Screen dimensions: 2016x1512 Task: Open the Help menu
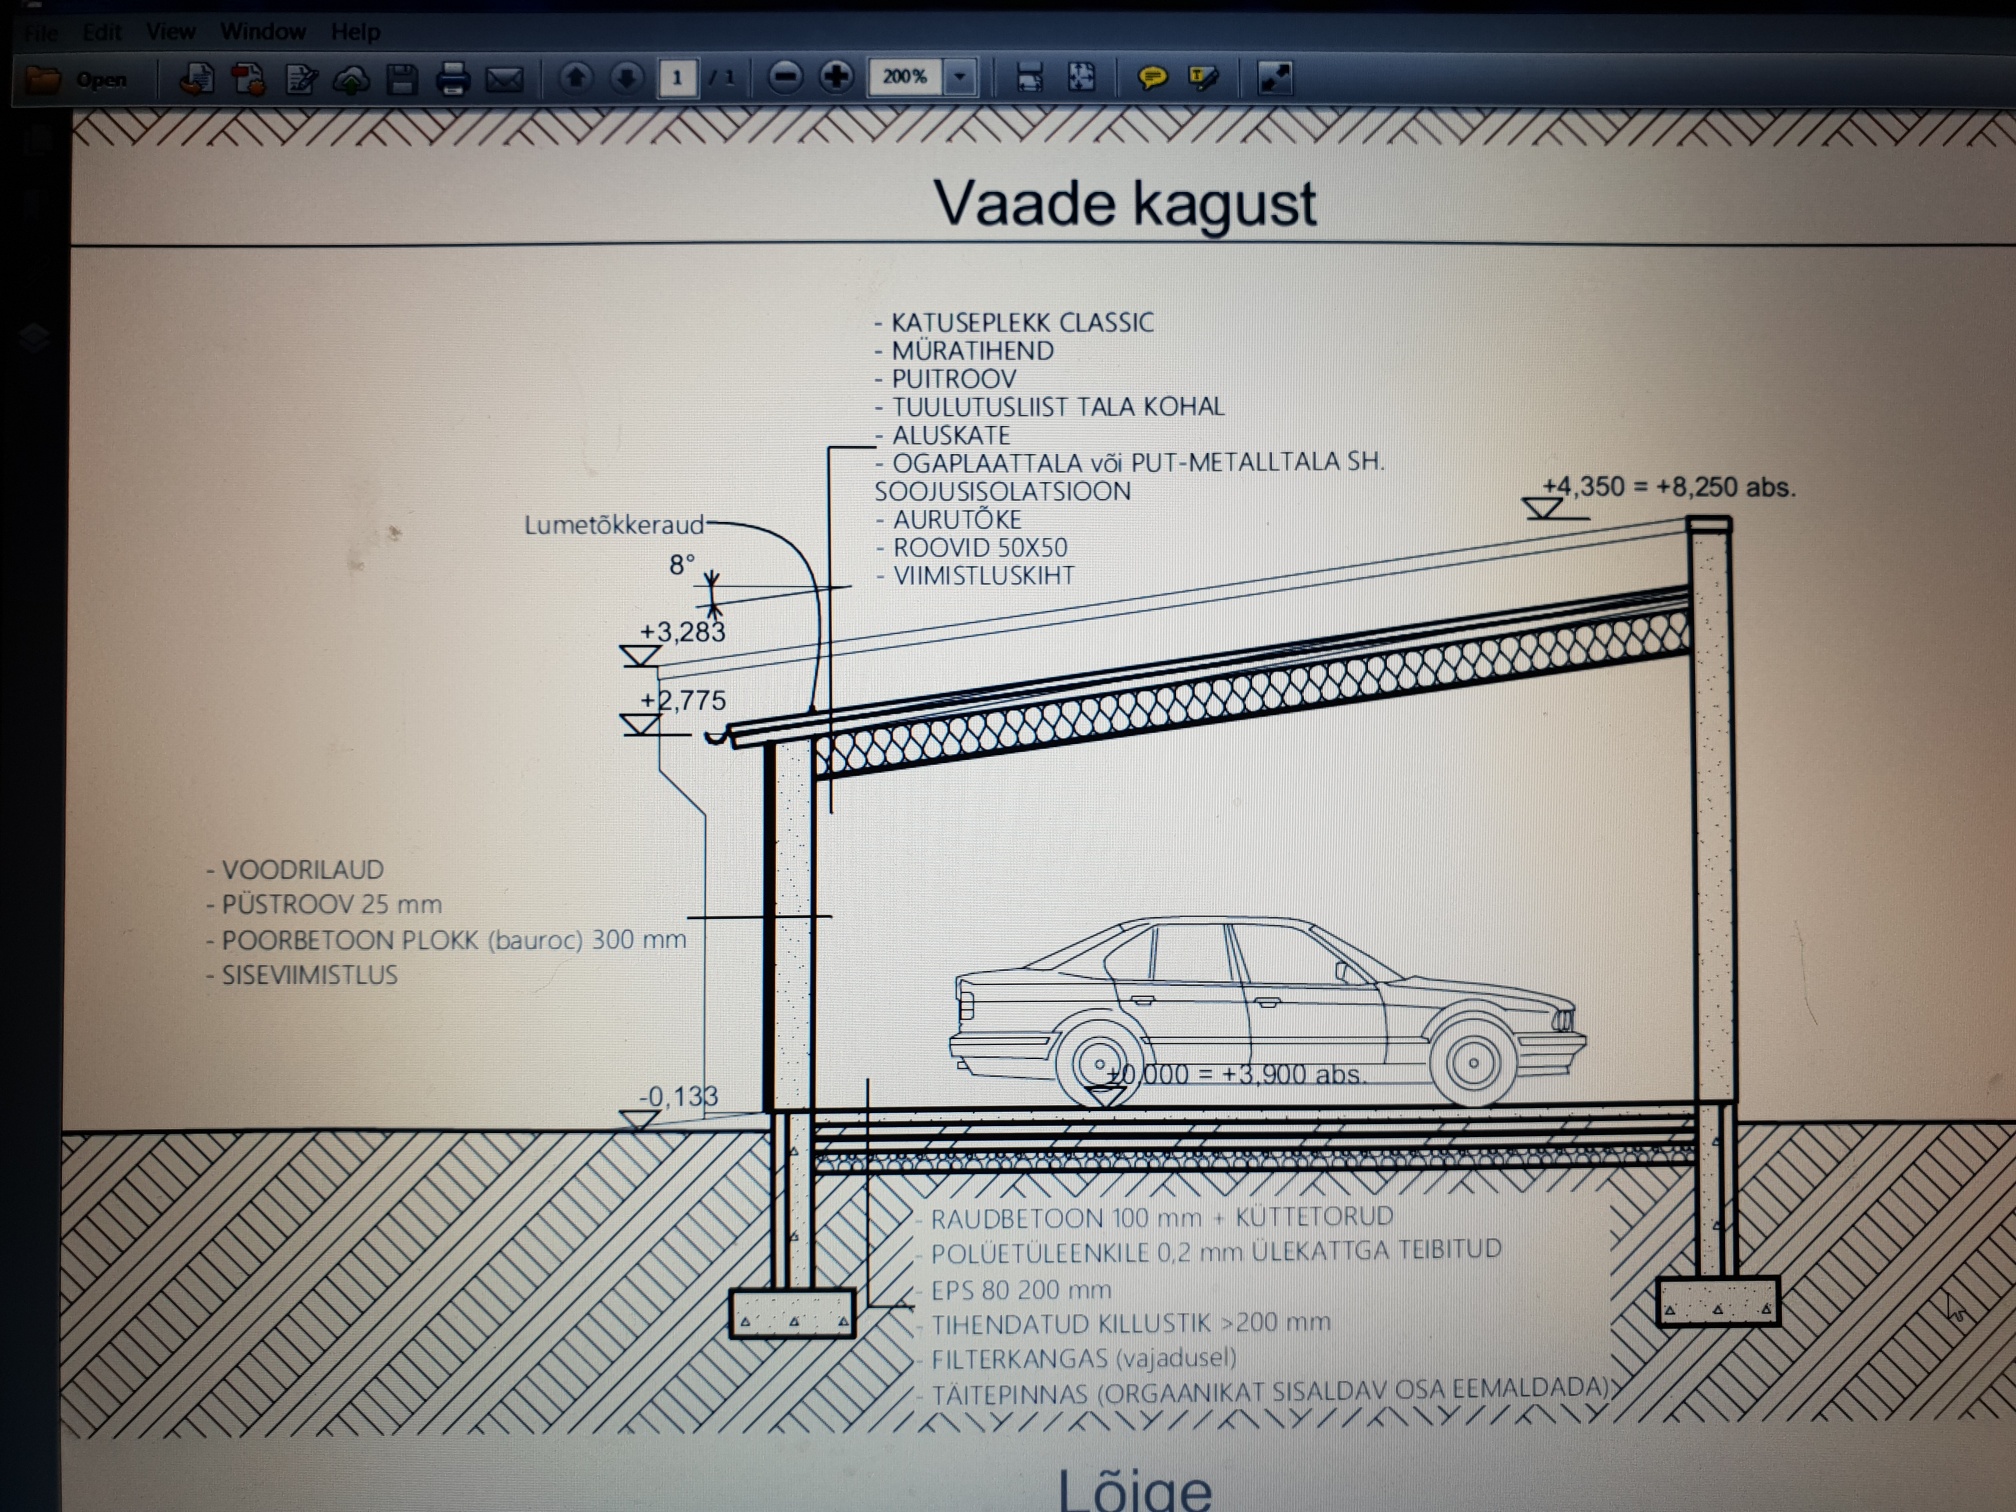coord(355,32)
